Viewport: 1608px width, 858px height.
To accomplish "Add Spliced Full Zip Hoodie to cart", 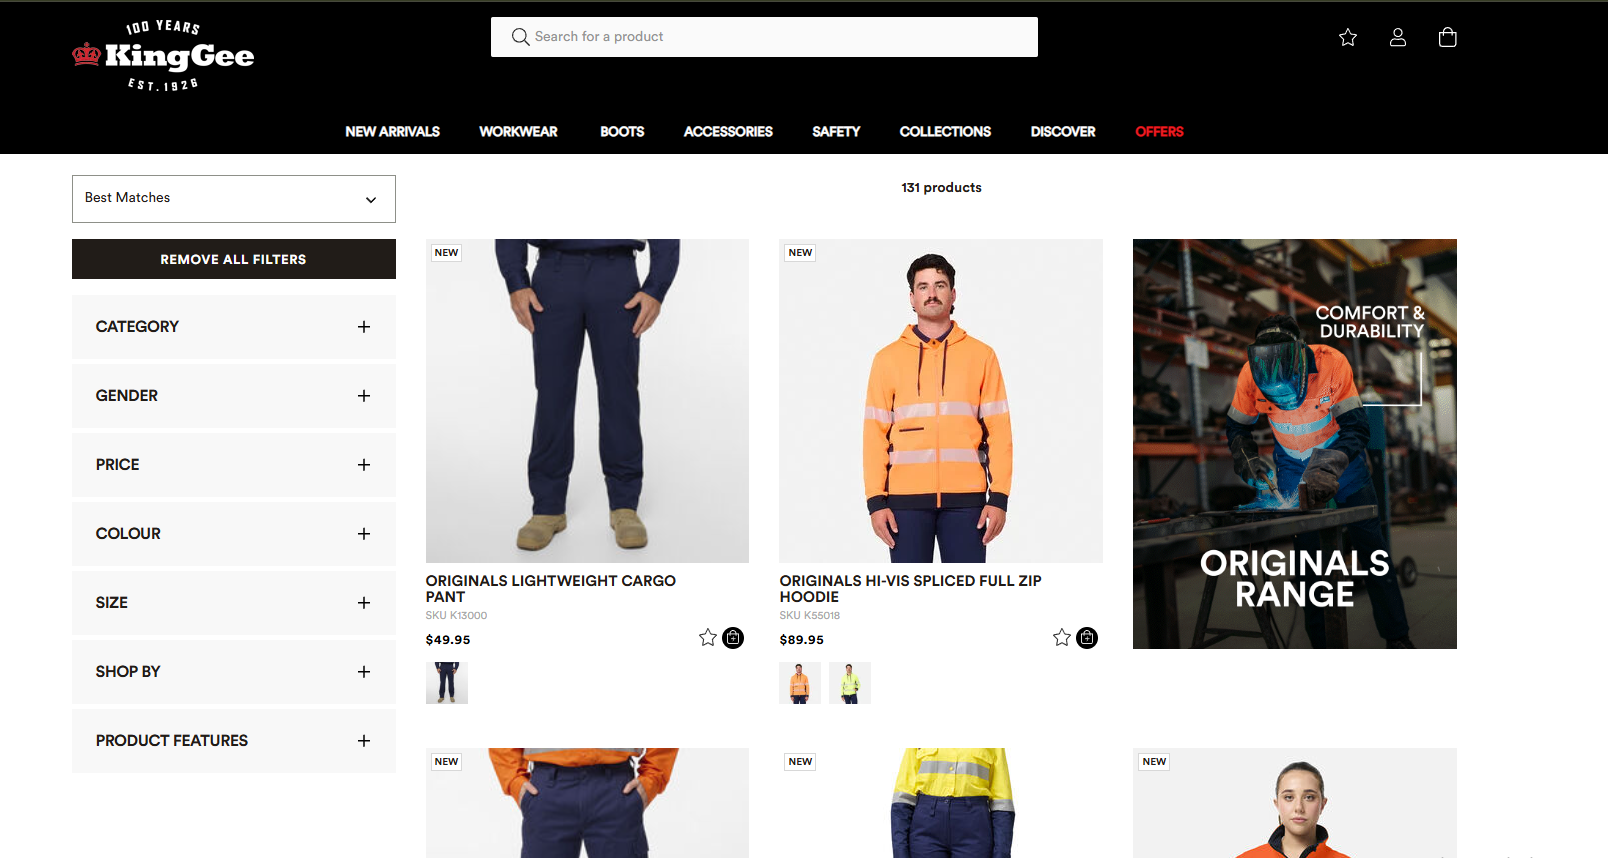I will point(1087,637).
